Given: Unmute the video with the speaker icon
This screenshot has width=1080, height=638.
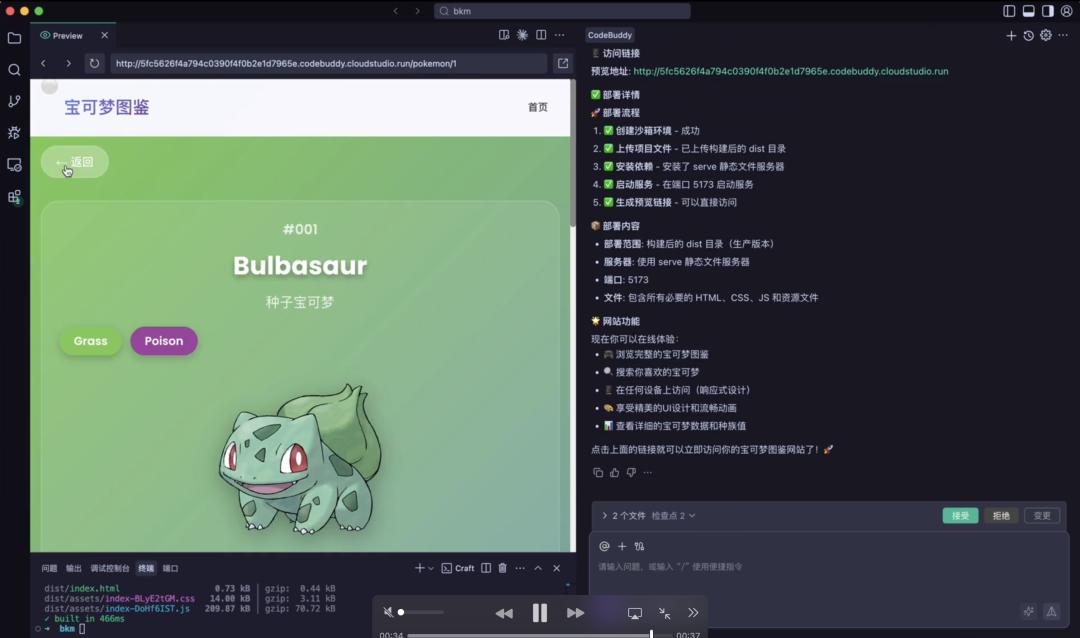Looking at the screenshot, I should 388,613.
